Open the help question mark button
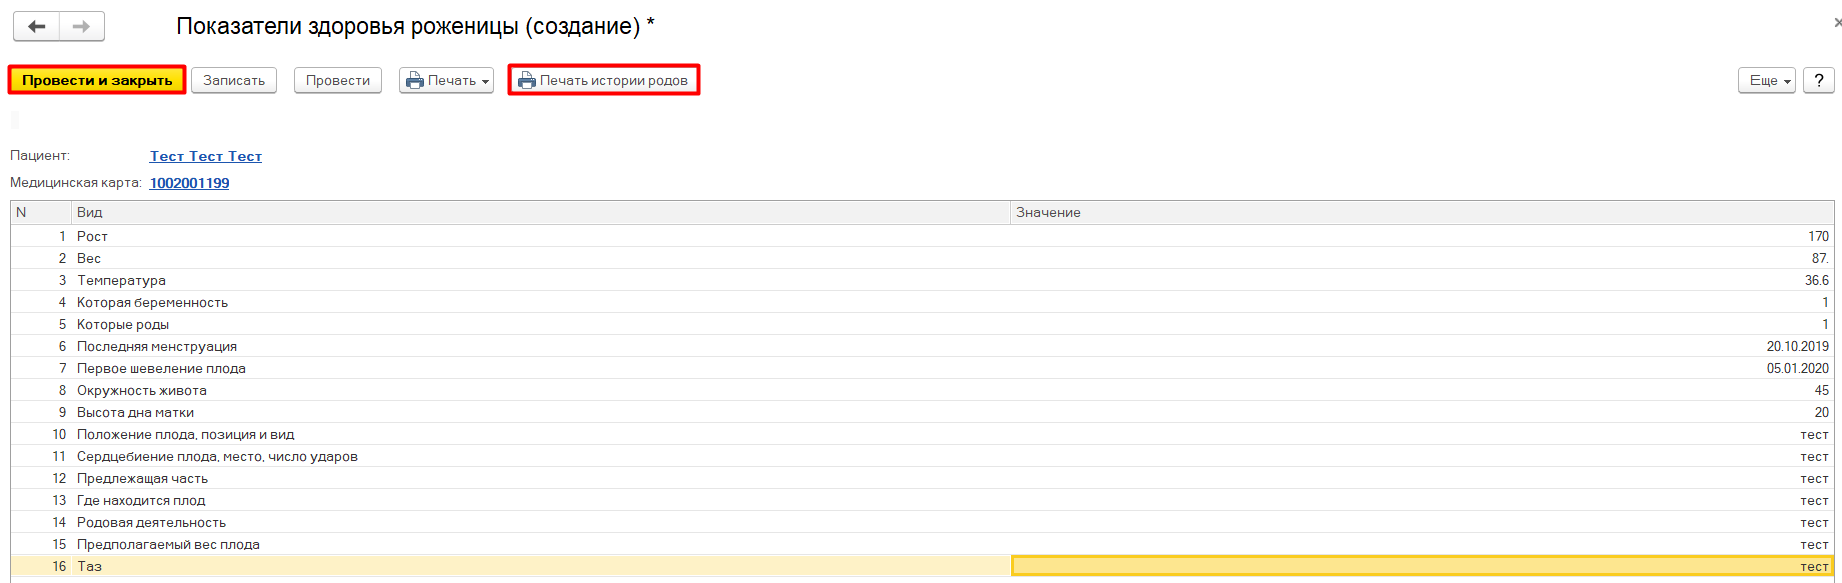 pyautogui.click(x=1818, y=81)
